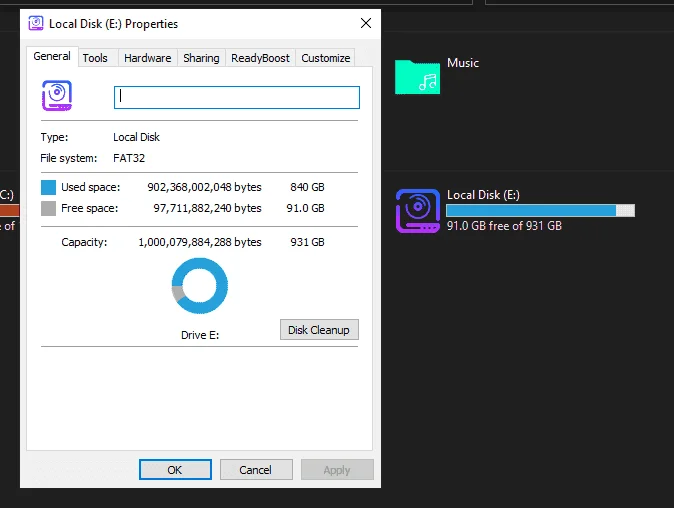The image size is (674, 508).
Task: Click the Disk Cleanup button
Action: (x=319, y=330)
